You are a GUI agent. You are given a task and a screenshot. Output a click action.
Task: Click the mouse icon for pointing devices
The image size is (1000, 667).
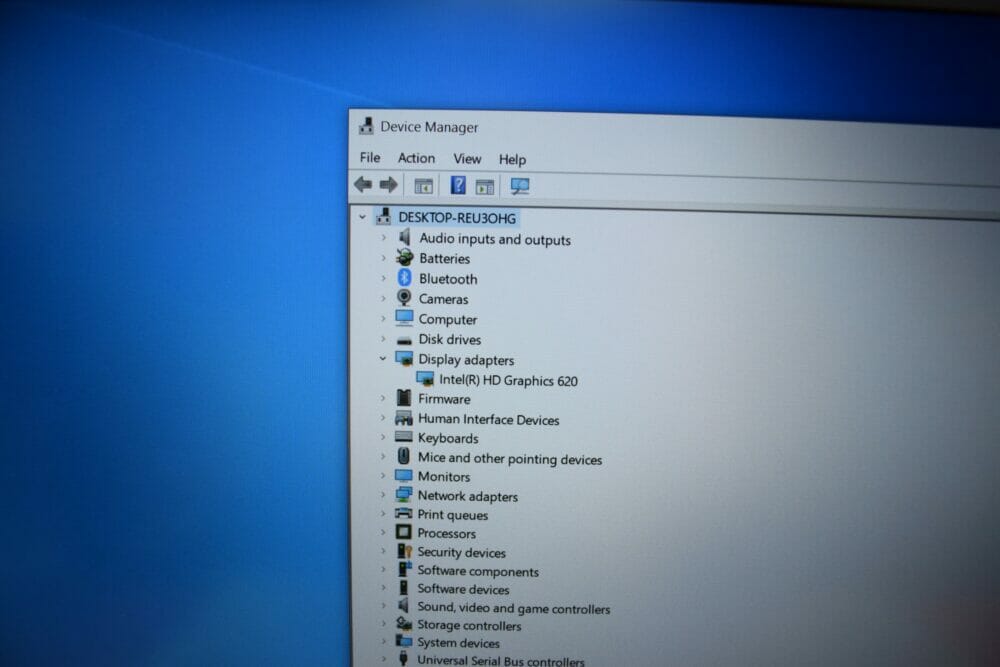click(x=404, y=455)
